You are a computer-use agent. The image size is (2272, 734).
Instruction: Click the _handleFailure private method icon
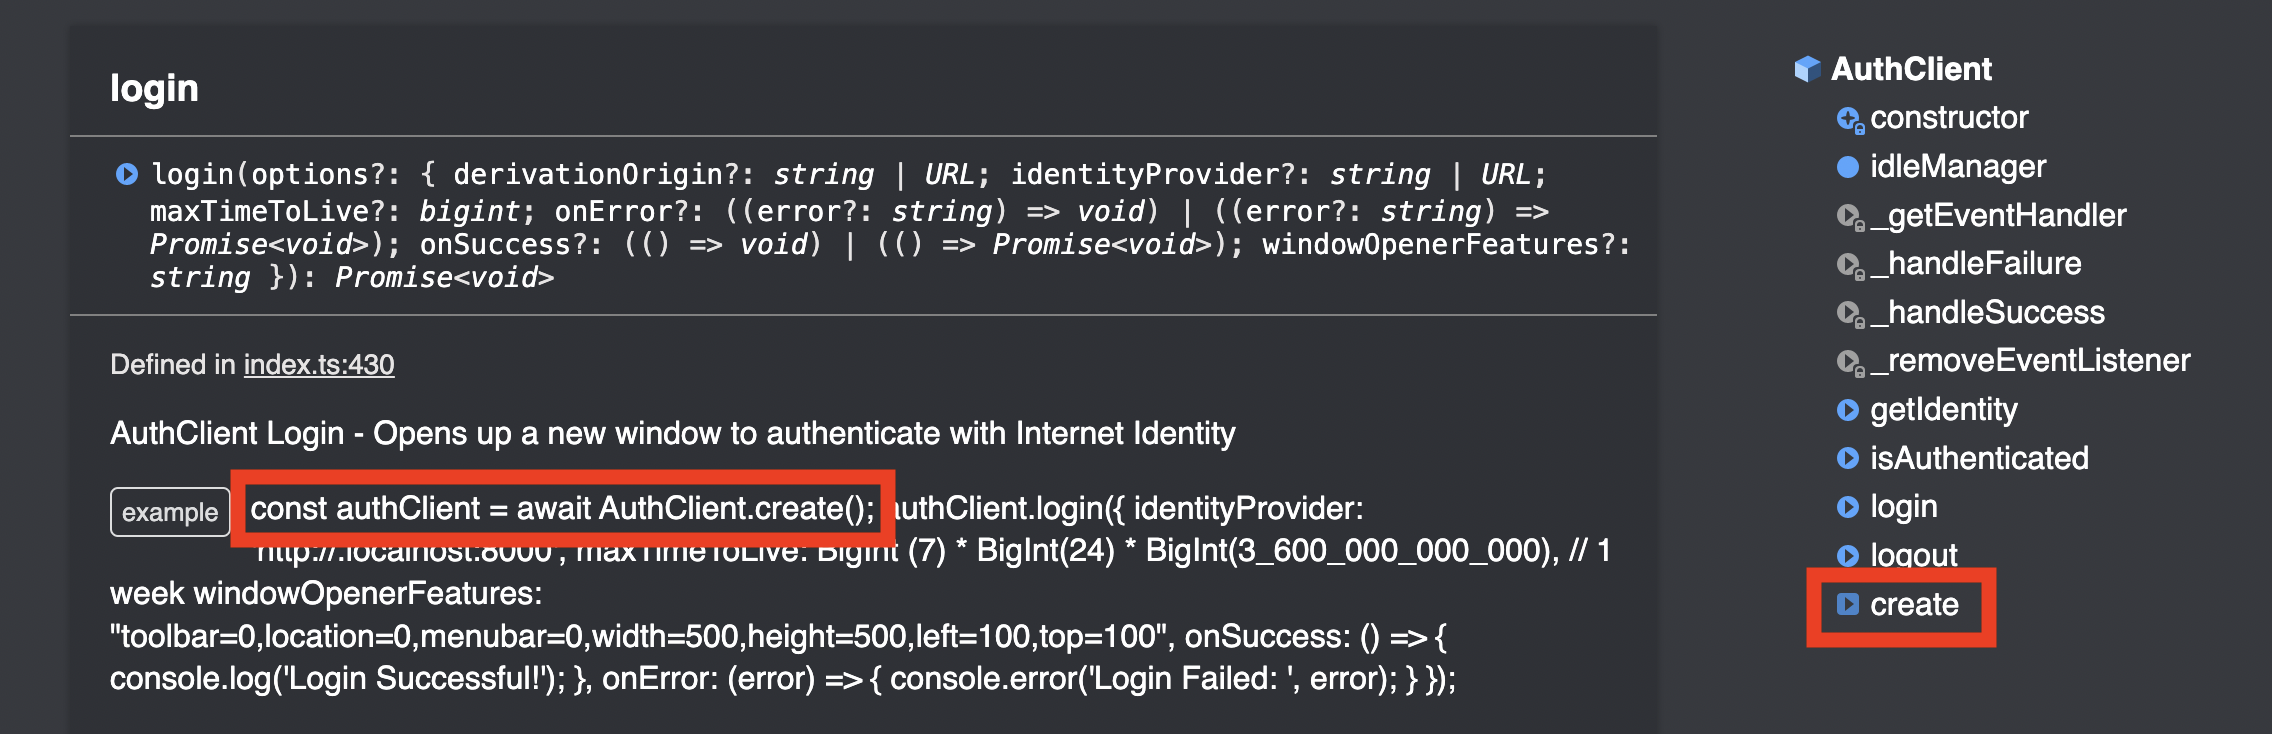pyautogui.click(x=1850, y=265)
